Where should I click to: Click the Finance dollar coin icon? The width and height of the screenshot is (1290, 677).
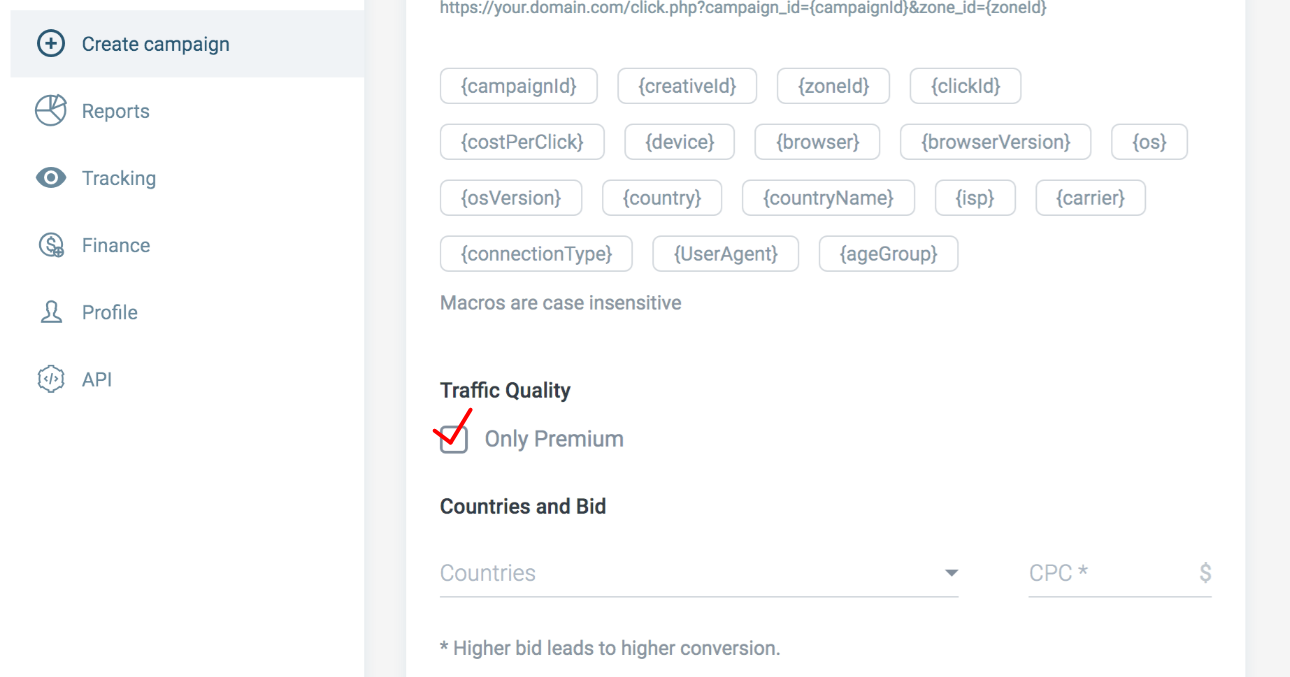pos(50,245)
